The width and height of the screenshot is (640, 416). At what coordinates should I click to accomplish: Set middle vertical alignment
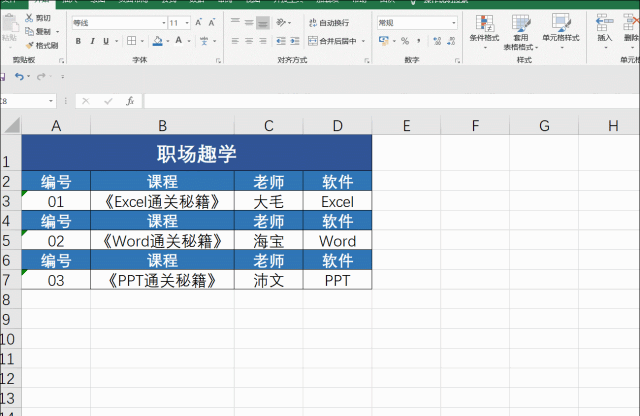tap(249, 22)
